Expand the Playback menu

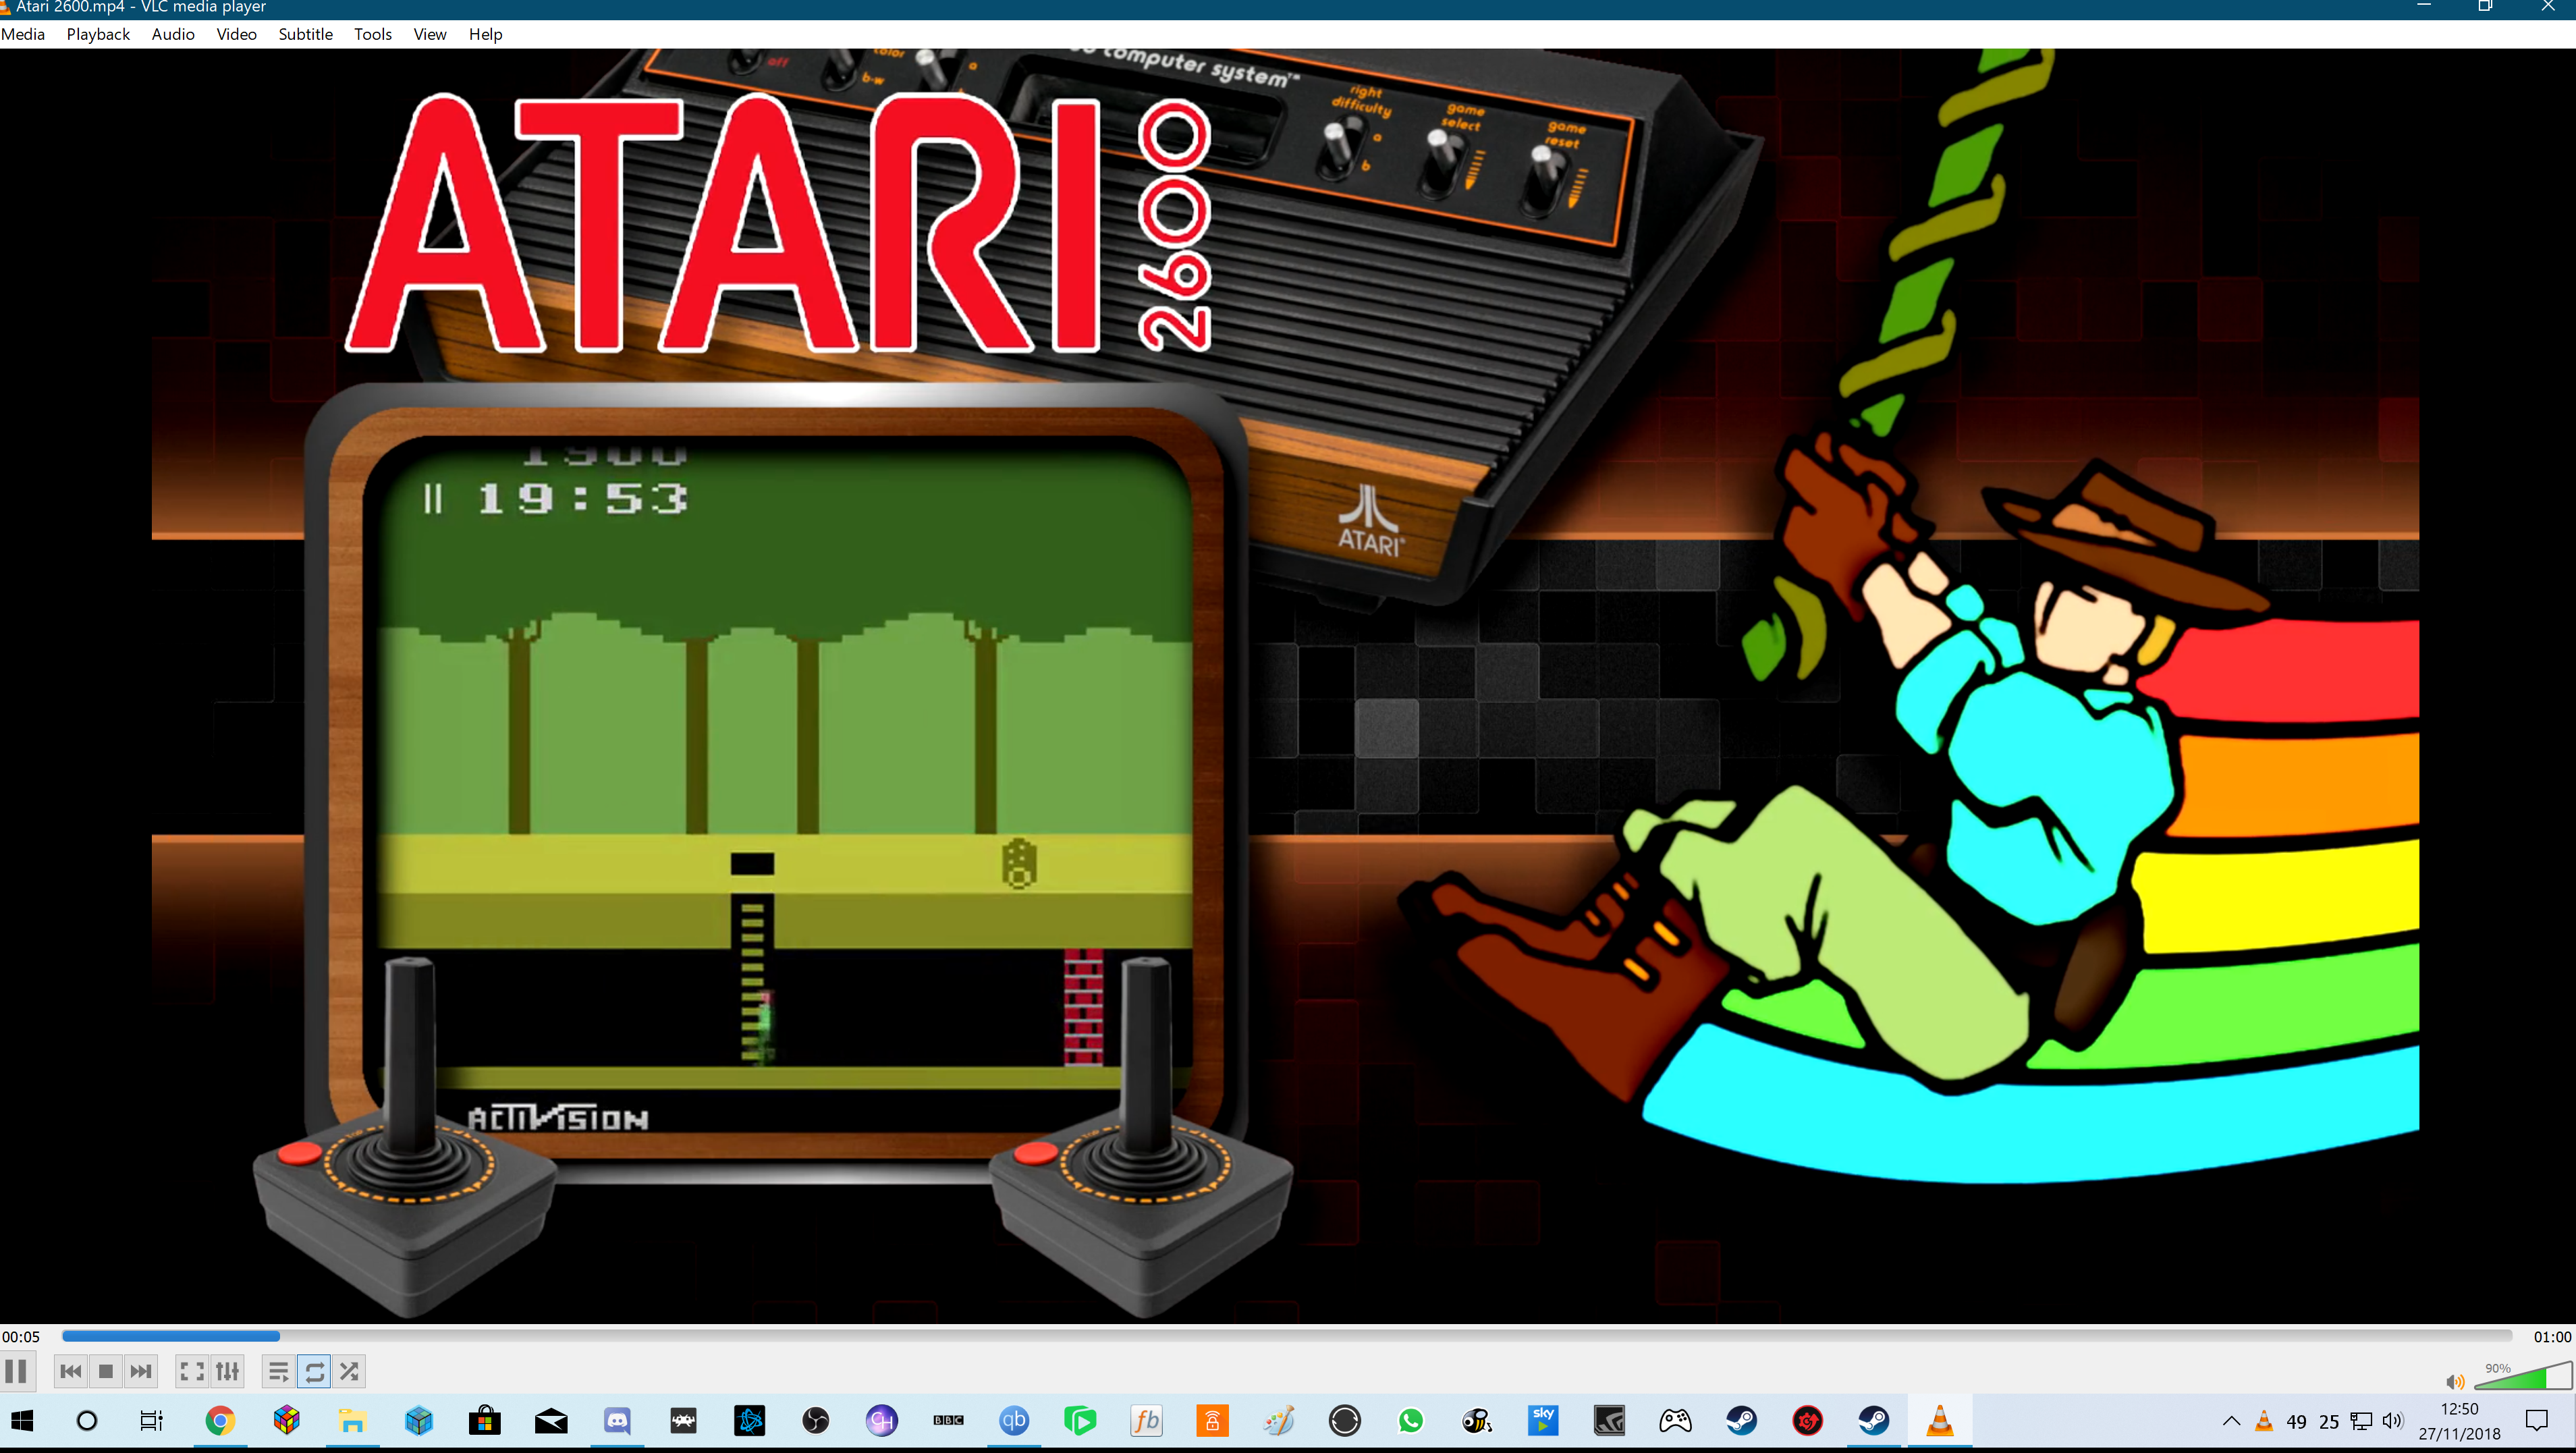(98, 34)
